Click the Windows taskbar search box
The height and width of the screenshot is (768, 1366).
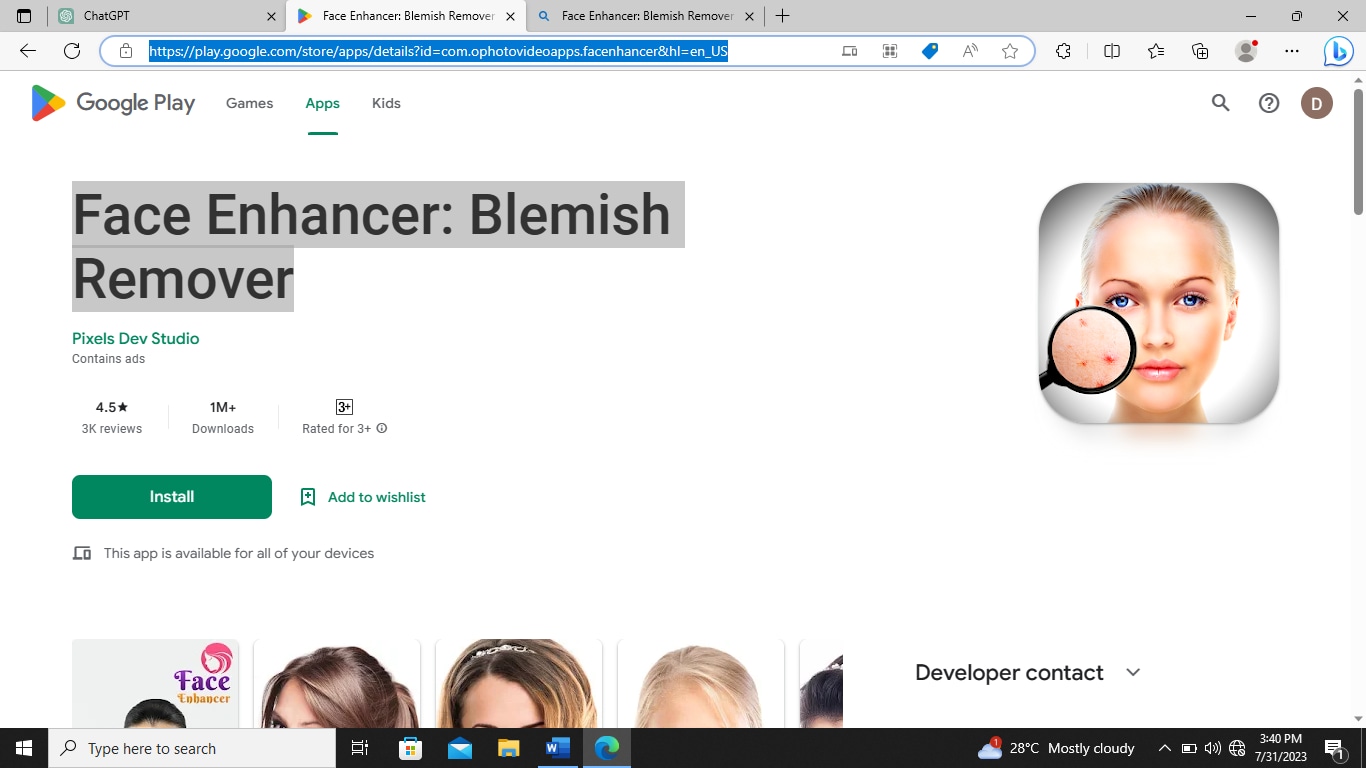pos(192,748)
